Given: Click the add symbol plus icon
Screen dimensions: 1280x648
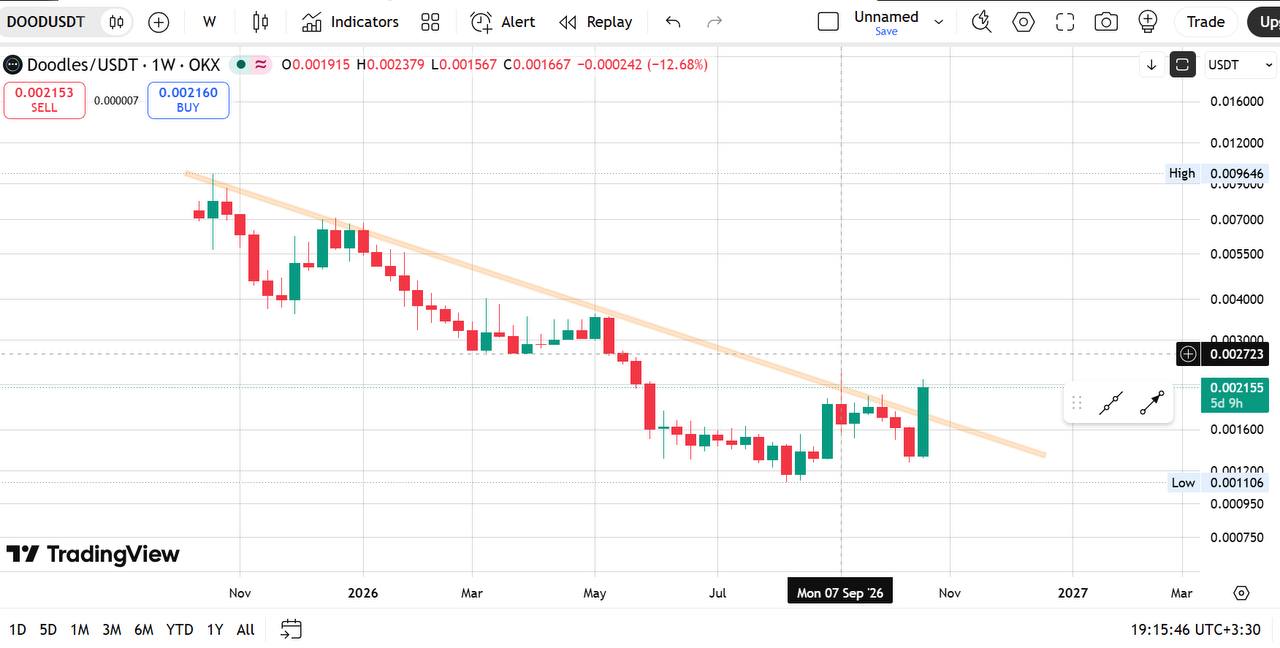Looking at the screenshot, I should (x=158, y=22).
